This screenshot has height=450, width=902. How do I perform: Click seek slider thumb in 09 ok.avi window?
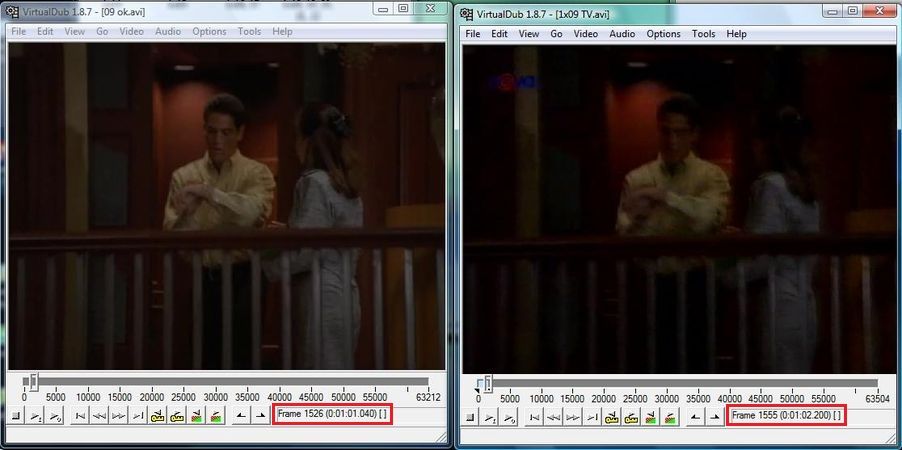35,382
